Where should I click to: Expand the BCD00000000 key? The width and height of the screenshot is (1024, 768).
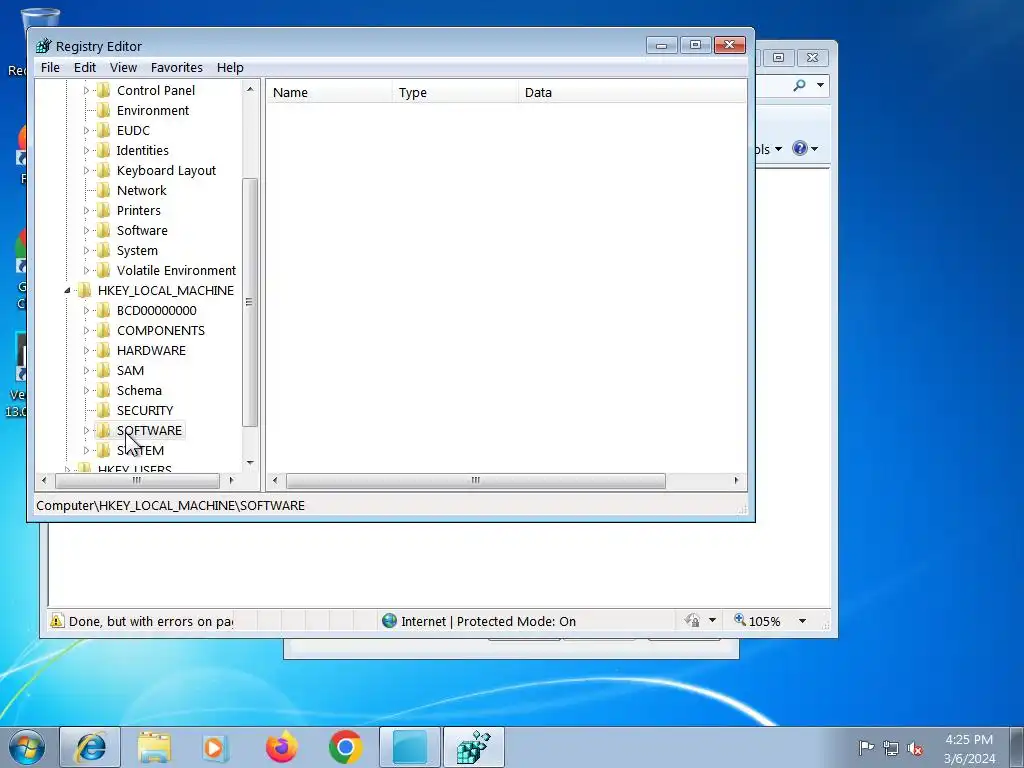click(86, 311)
